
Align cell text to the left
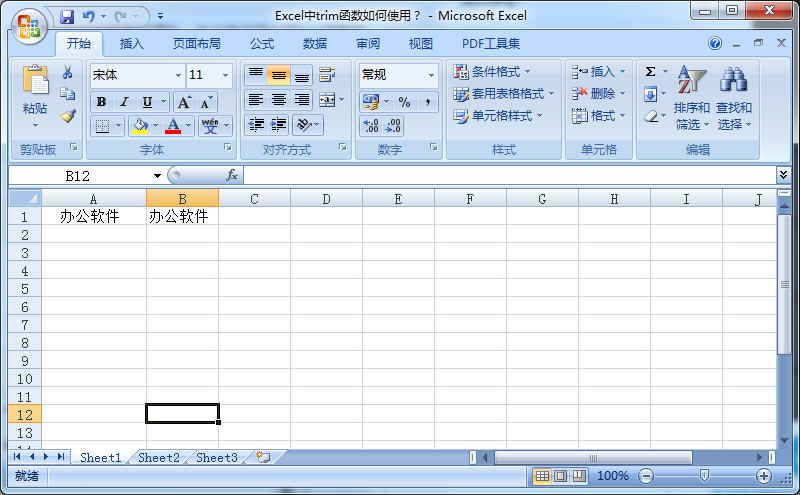256,100
